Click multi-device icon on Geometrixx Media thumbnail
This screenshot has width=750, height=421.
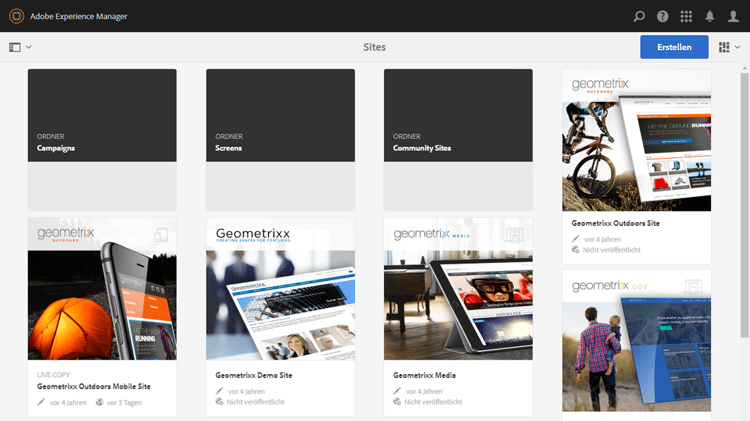pos(515,234)
